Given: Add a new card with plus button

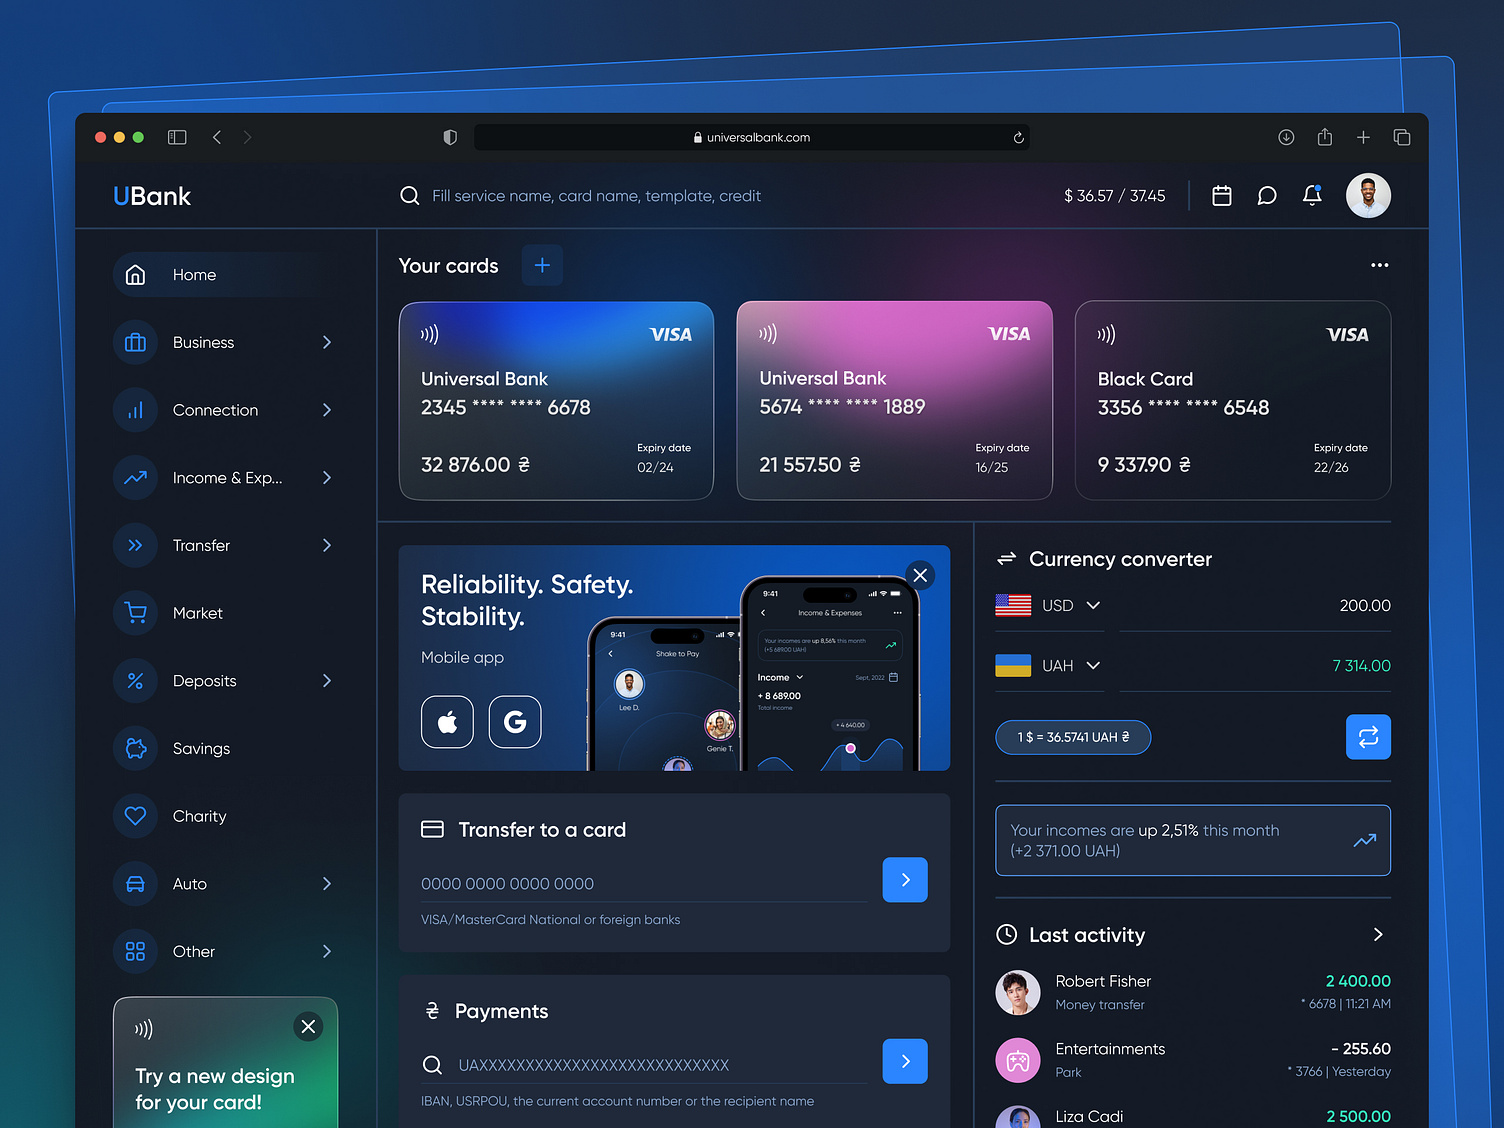Looking at the screenshot, I should pos(542,265).
